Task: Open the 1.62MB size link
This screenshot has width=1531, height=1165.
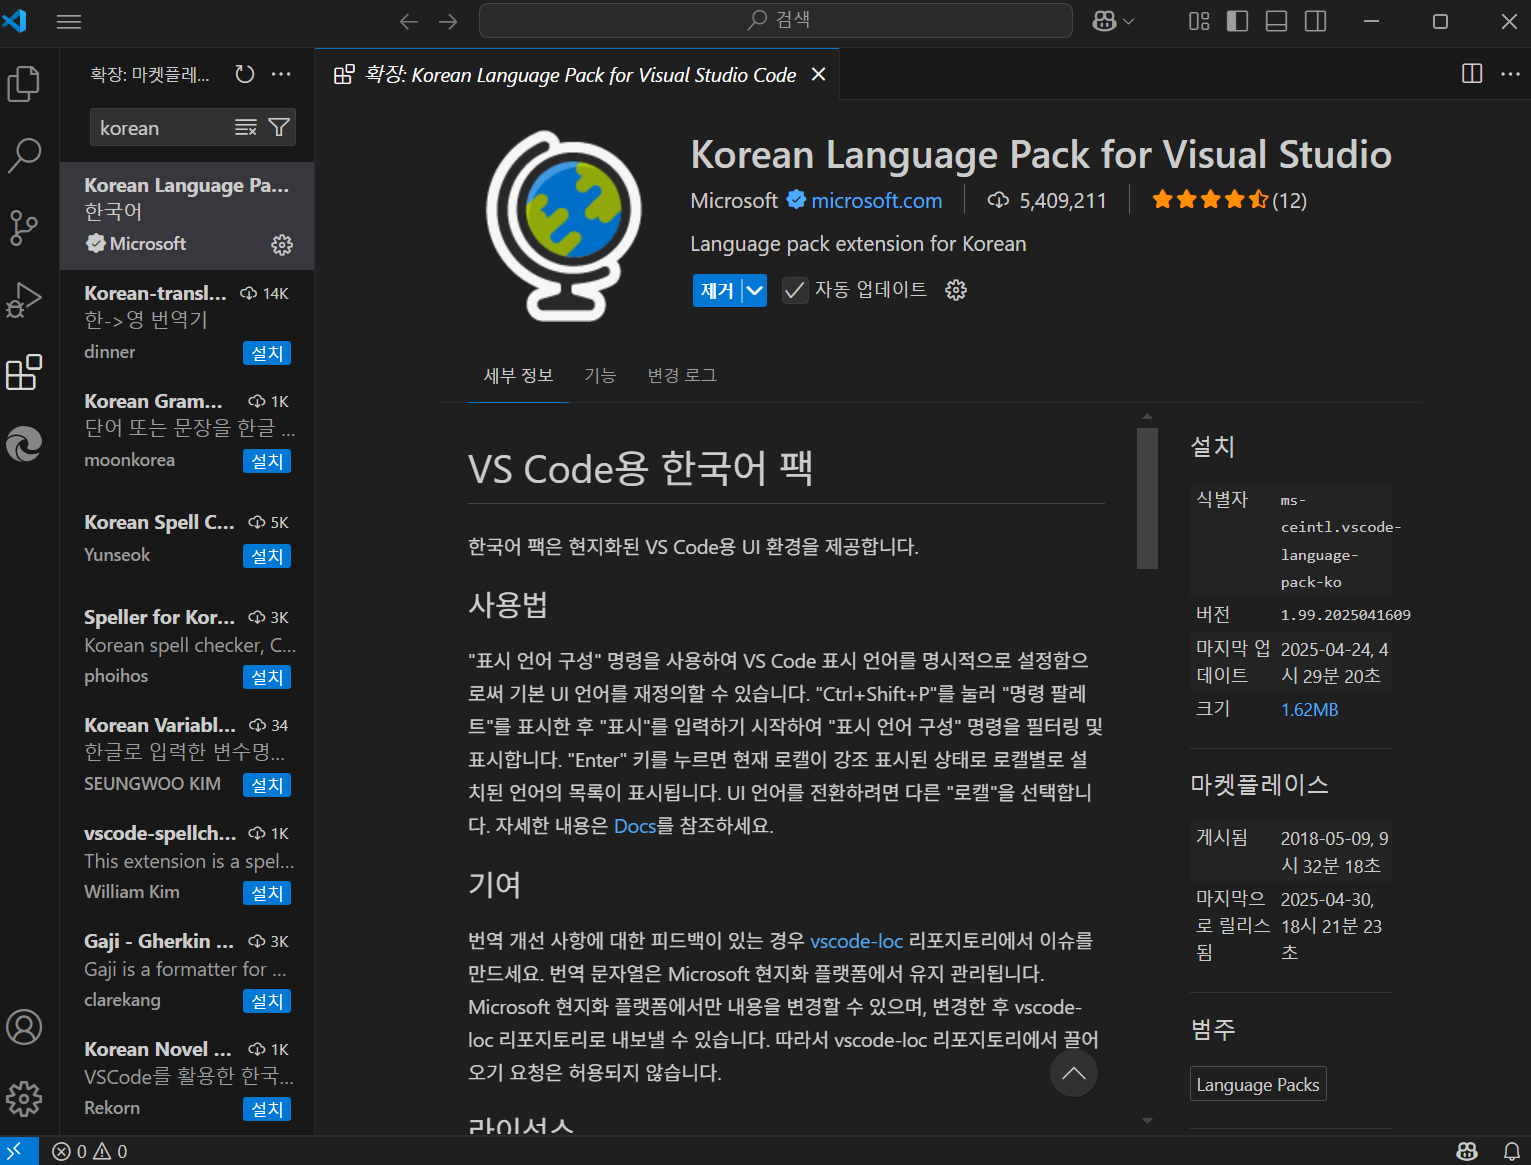Action: [x=1309, y=710]
